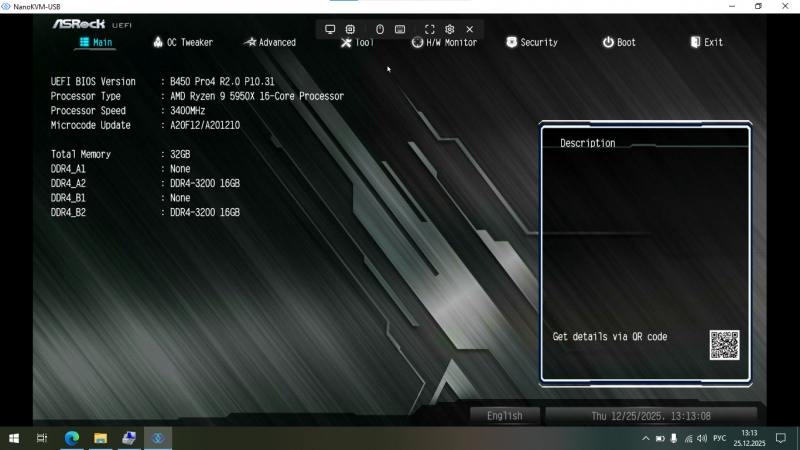This screenshot has height=450, width=800.
Task: Open the Exit tab
Action: (x=706, y=43)
